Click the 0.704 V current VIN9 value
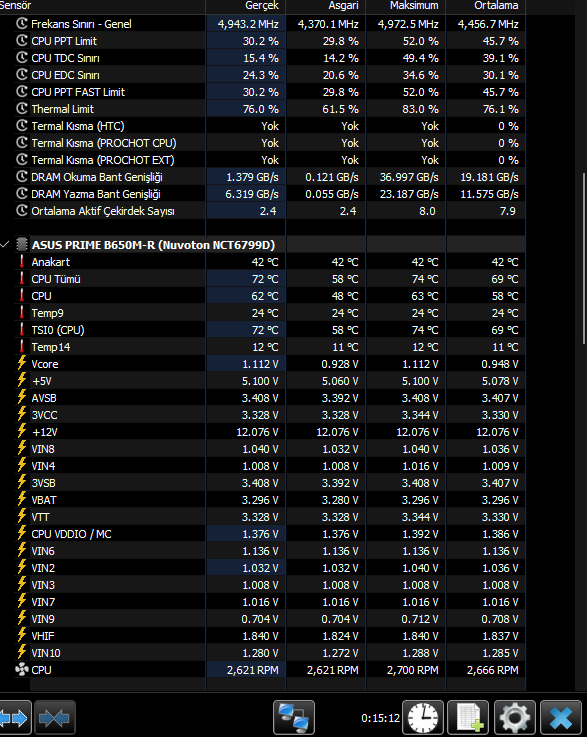587x737 pixels. 260,619
